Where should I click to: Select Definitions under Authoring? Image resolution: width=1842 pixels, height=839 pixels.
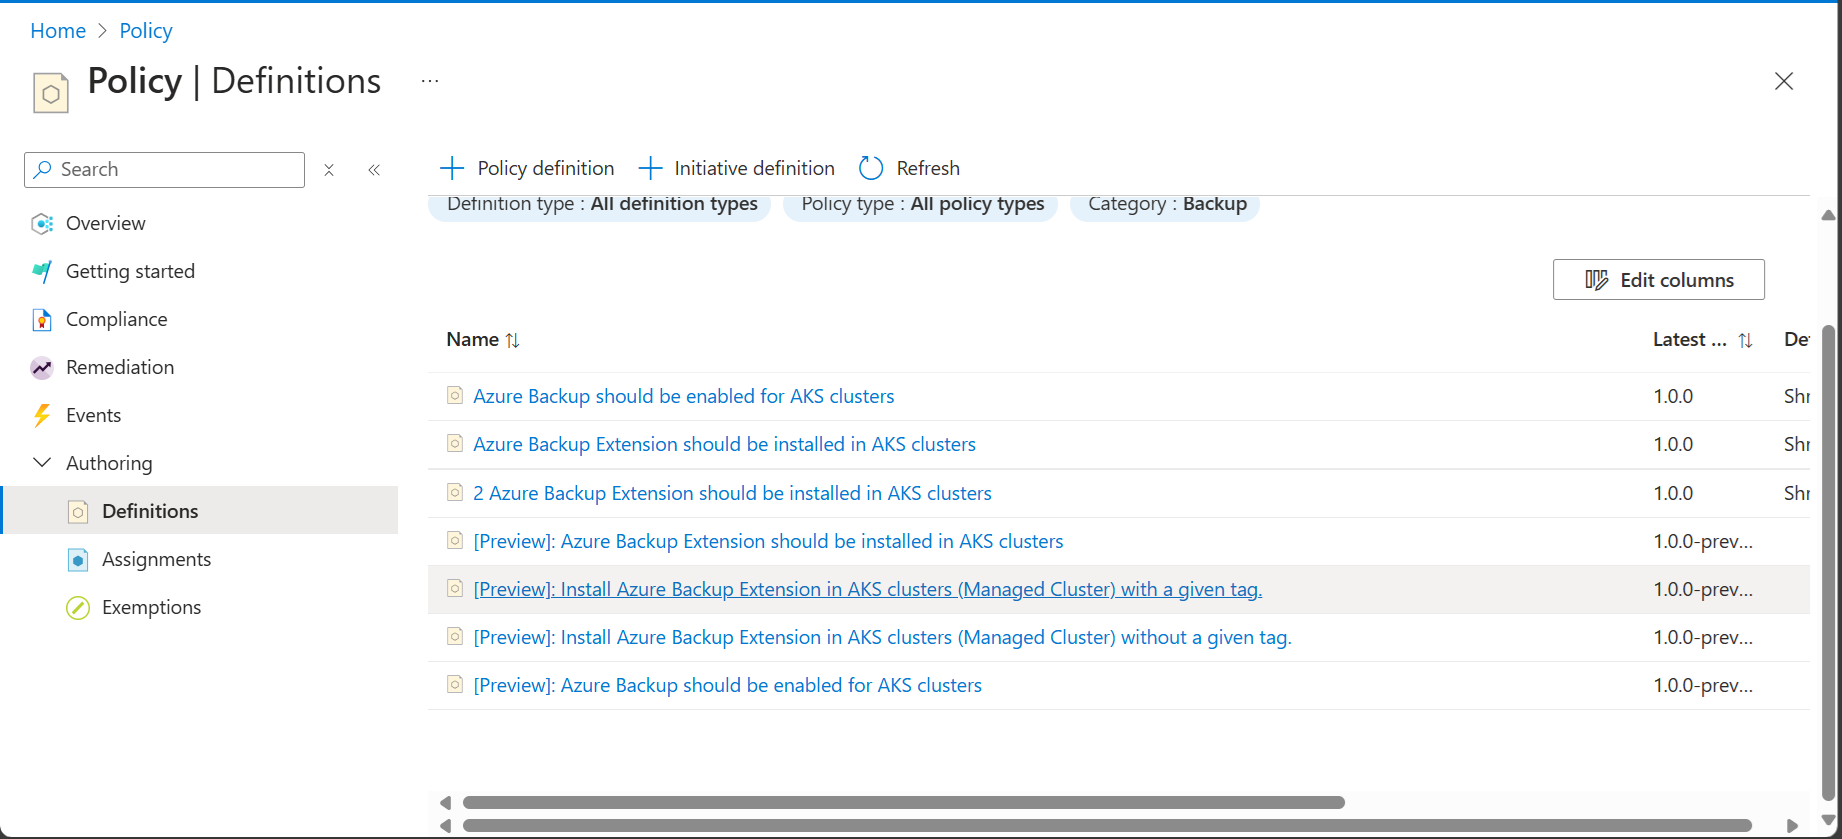point(150,511)
